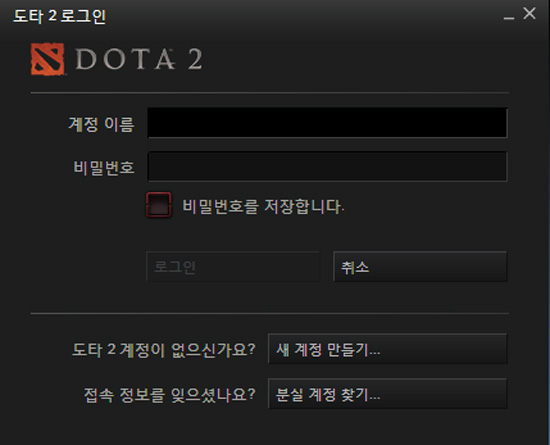
Task: Click the divider line beneath the logo
Action: 270,93
